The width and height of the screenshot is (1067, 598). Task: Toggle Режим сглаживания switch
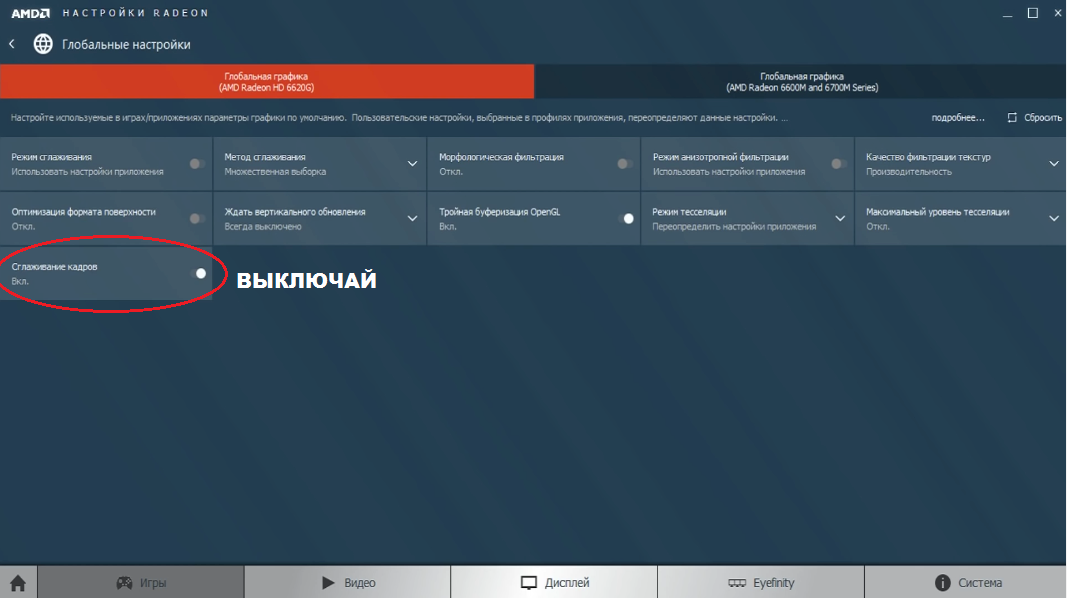coord(197,164)
